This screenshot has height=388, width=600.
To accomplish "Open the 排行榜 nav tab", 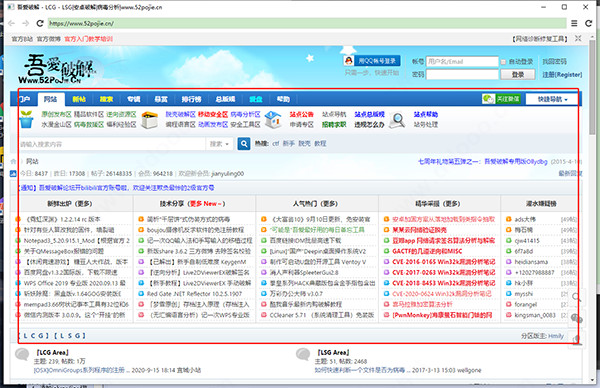I will [191, 99].
